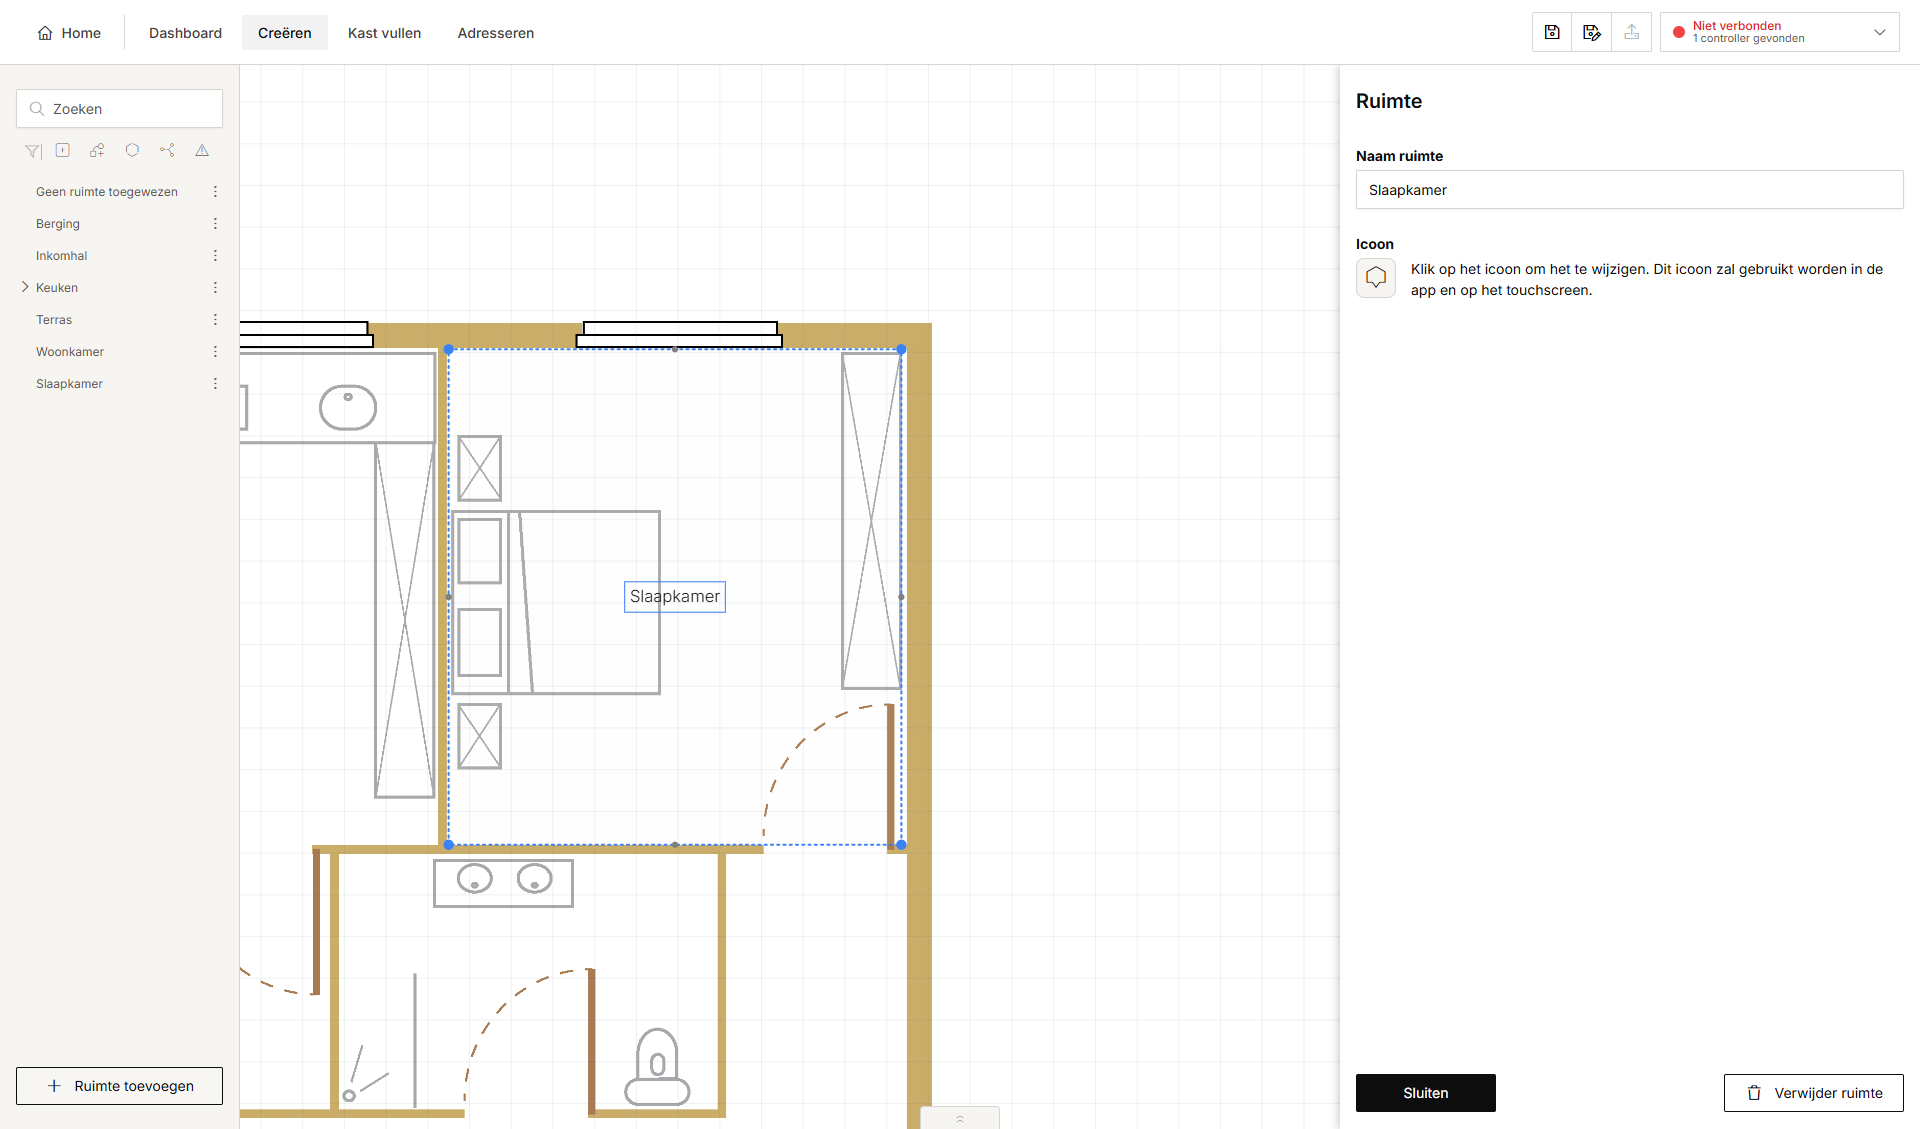Click bottom-left corner handle of room selection
Viewport: 1920px width, 1129px height.
pyautogui.click(x=449, y=845)
